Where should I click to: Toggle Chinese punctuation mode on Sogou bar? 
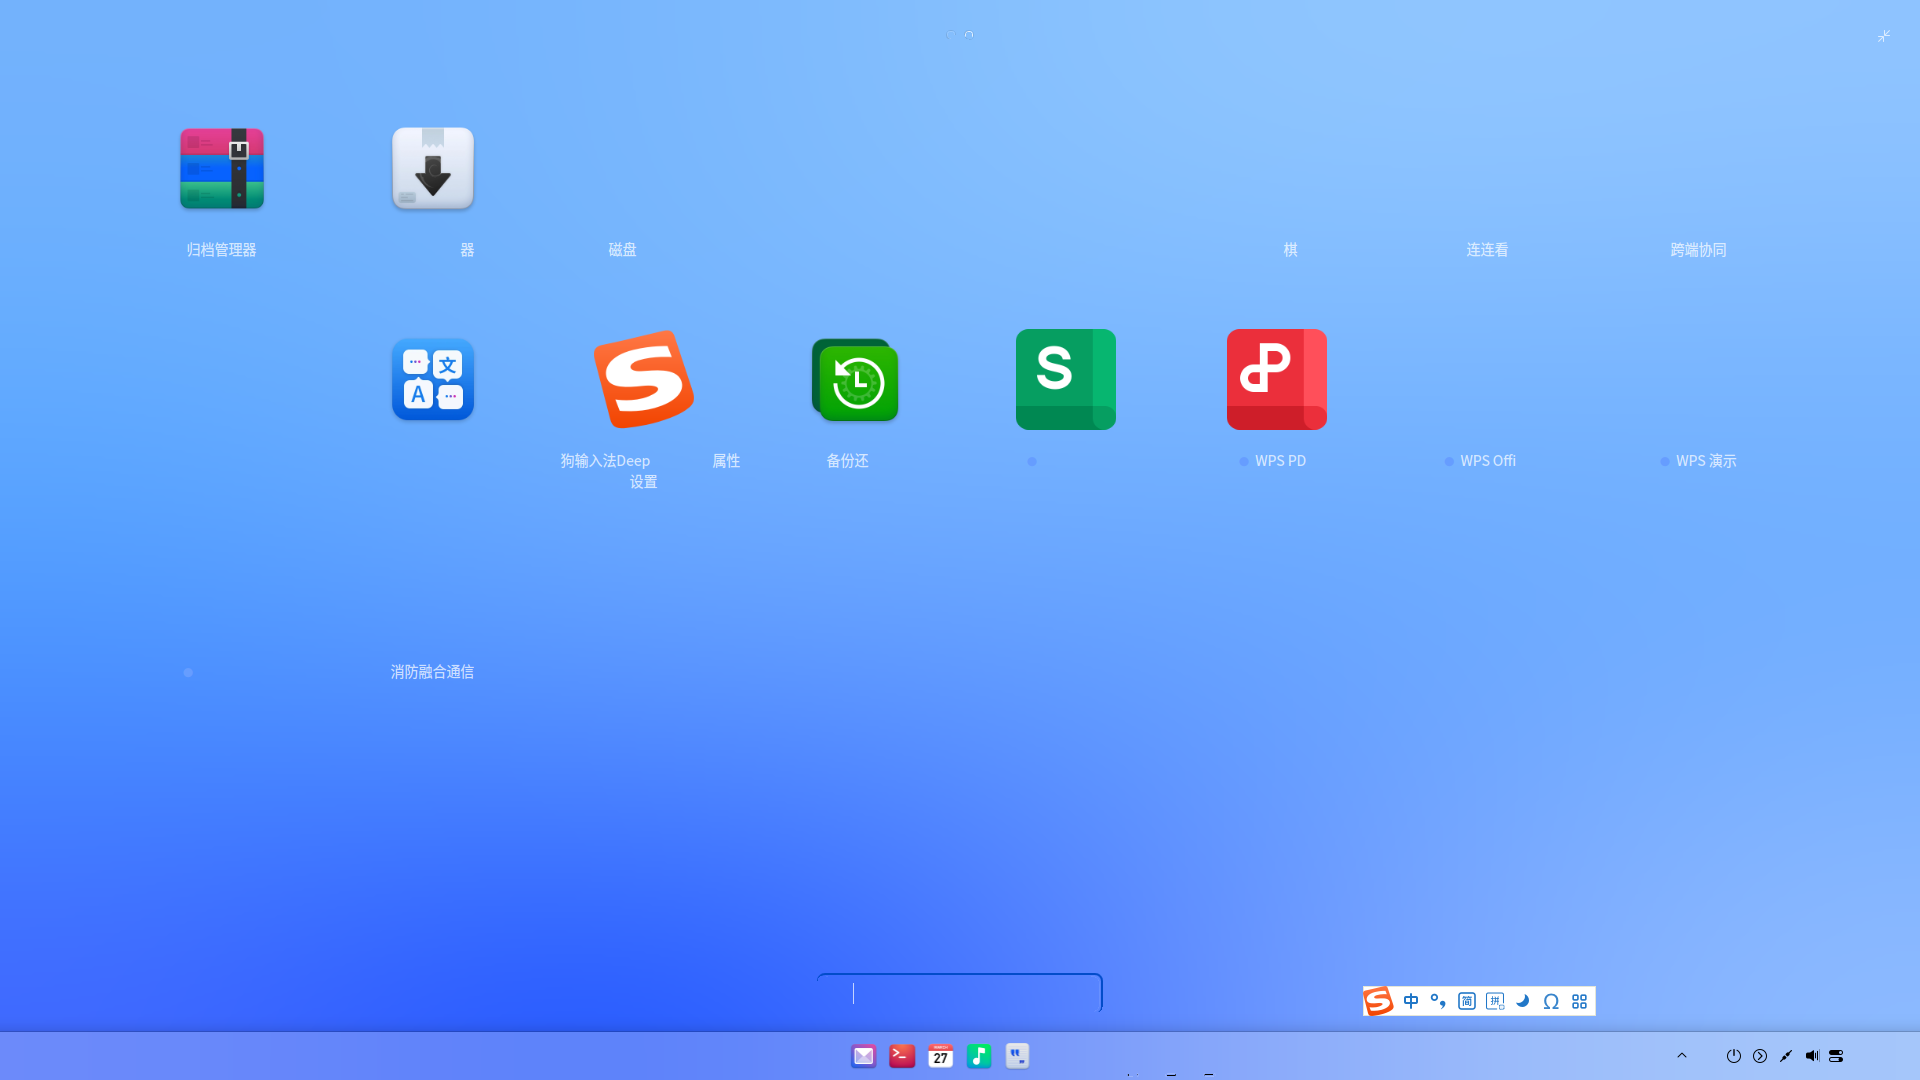tap(1438, 1001)
